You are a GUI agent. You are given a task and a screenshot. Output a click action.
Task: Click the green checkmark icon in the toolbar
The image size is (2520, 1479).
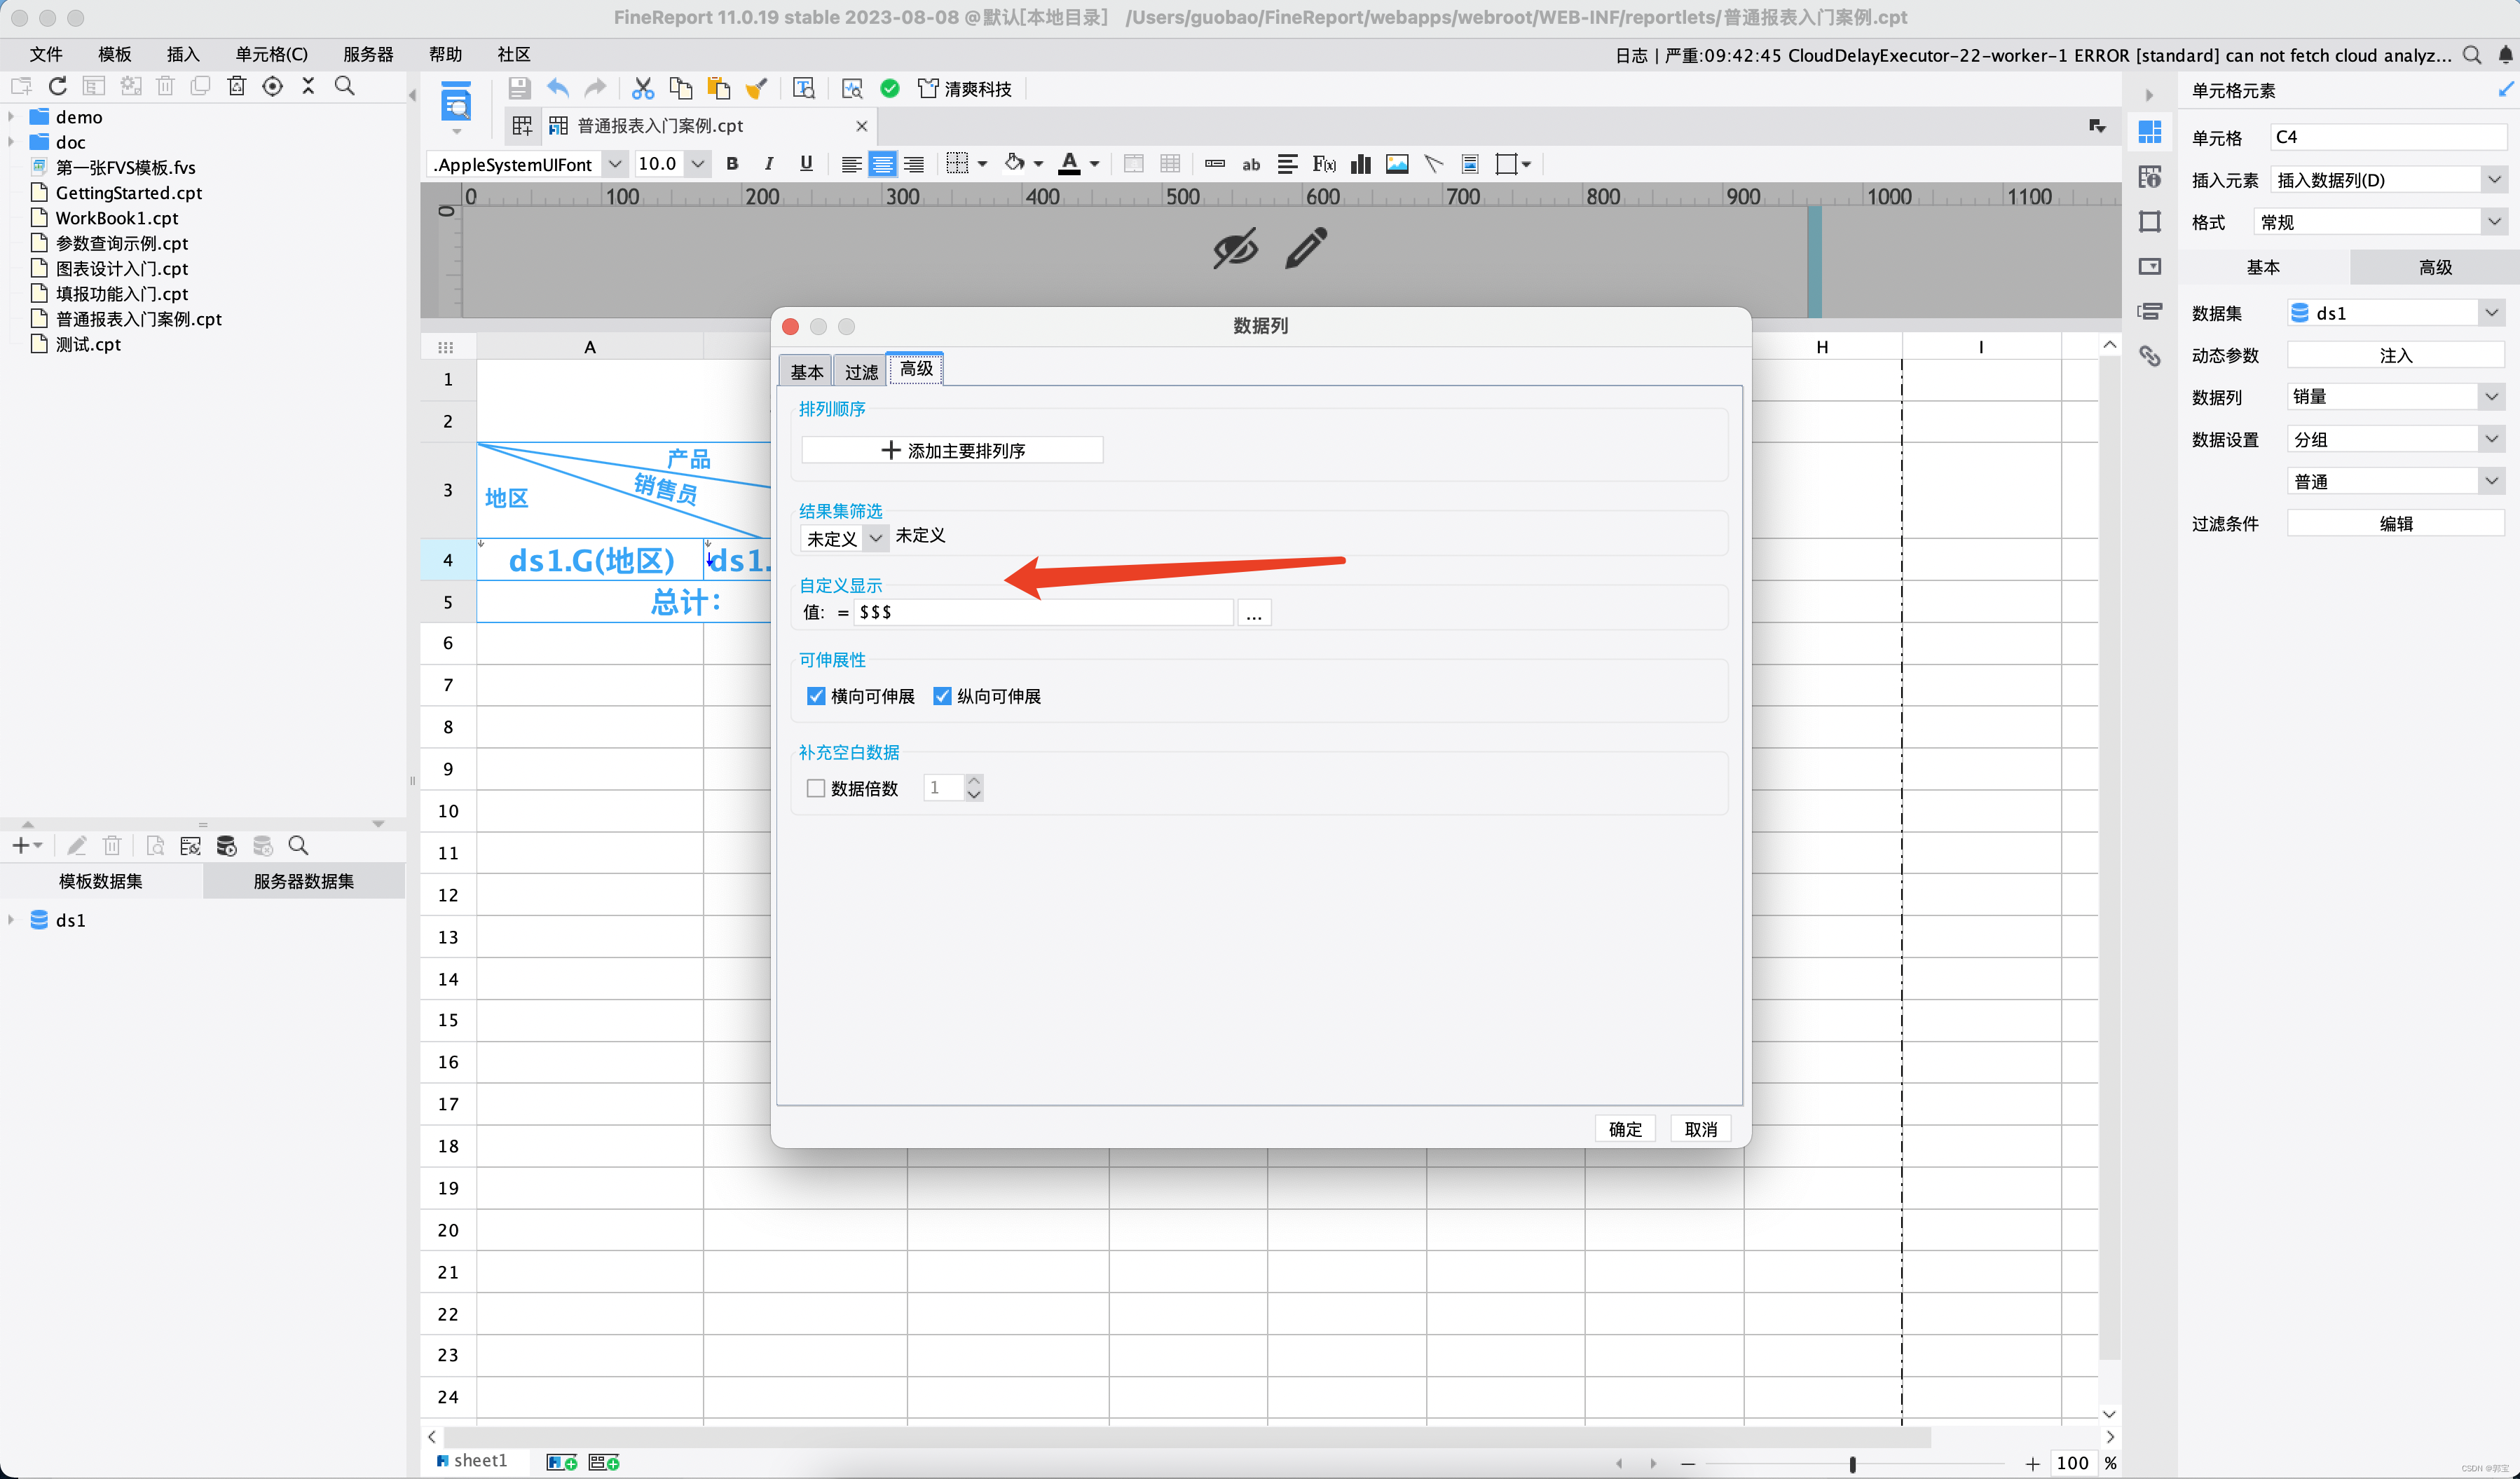(x=889, y=89)
